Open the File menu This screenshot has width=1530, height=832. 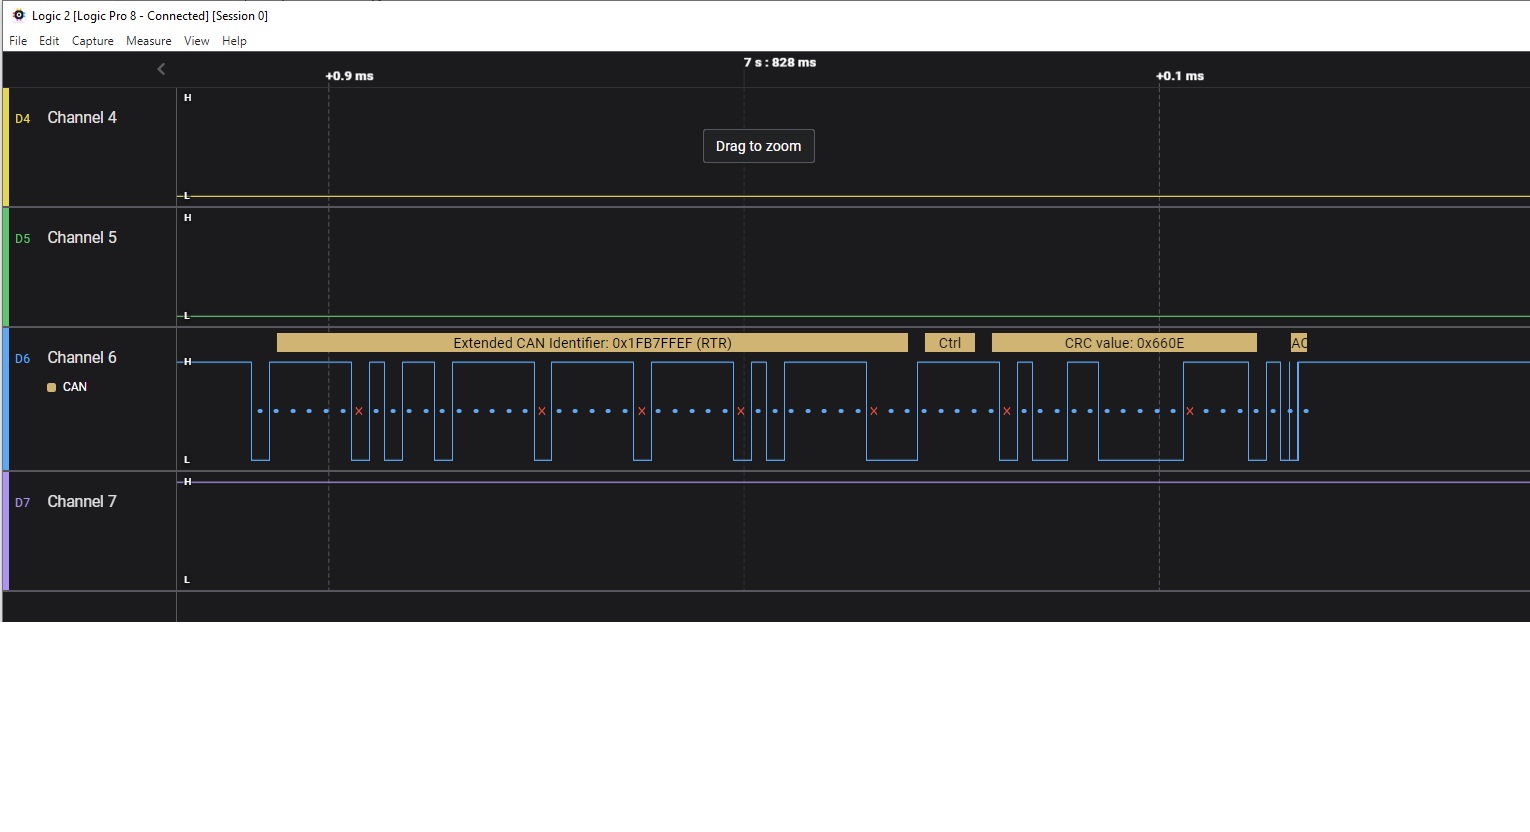17,41
